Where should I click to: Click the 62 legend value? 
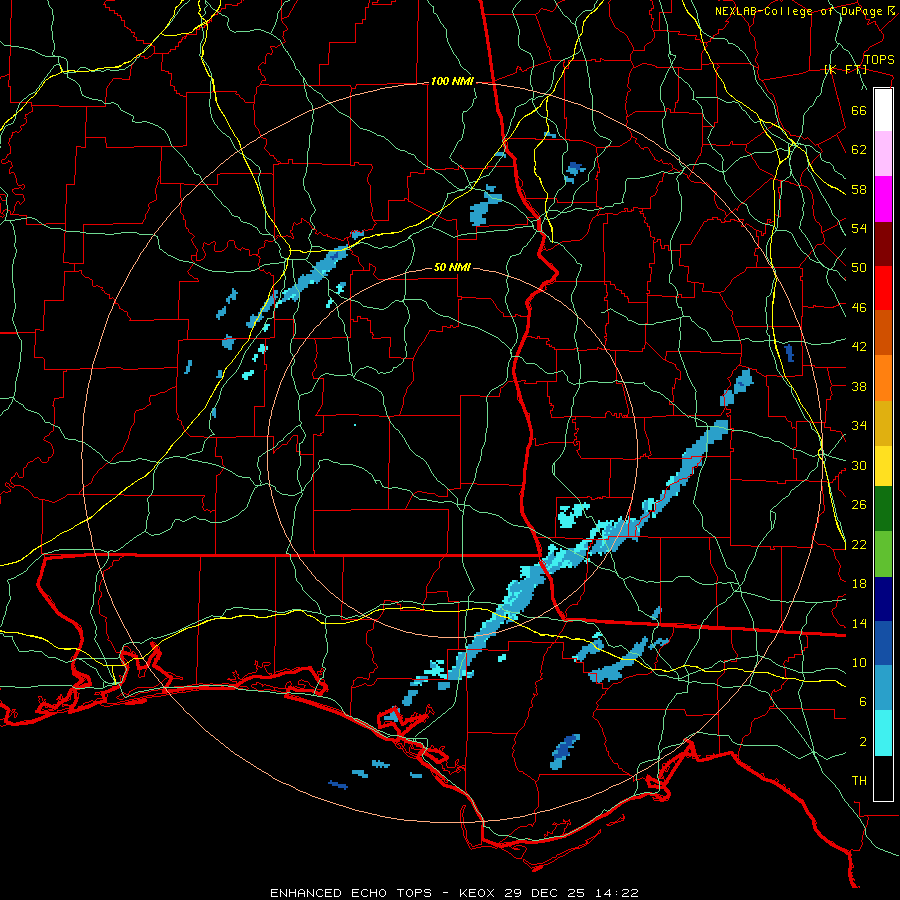tap(859, 150)
